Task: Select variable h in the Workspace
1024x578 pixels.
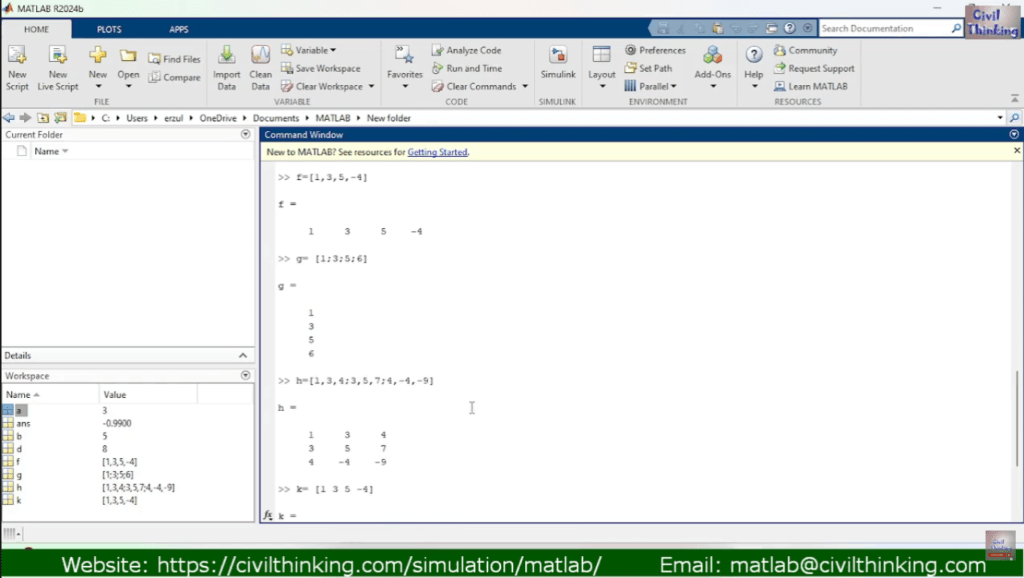Action: coord(18,487)
